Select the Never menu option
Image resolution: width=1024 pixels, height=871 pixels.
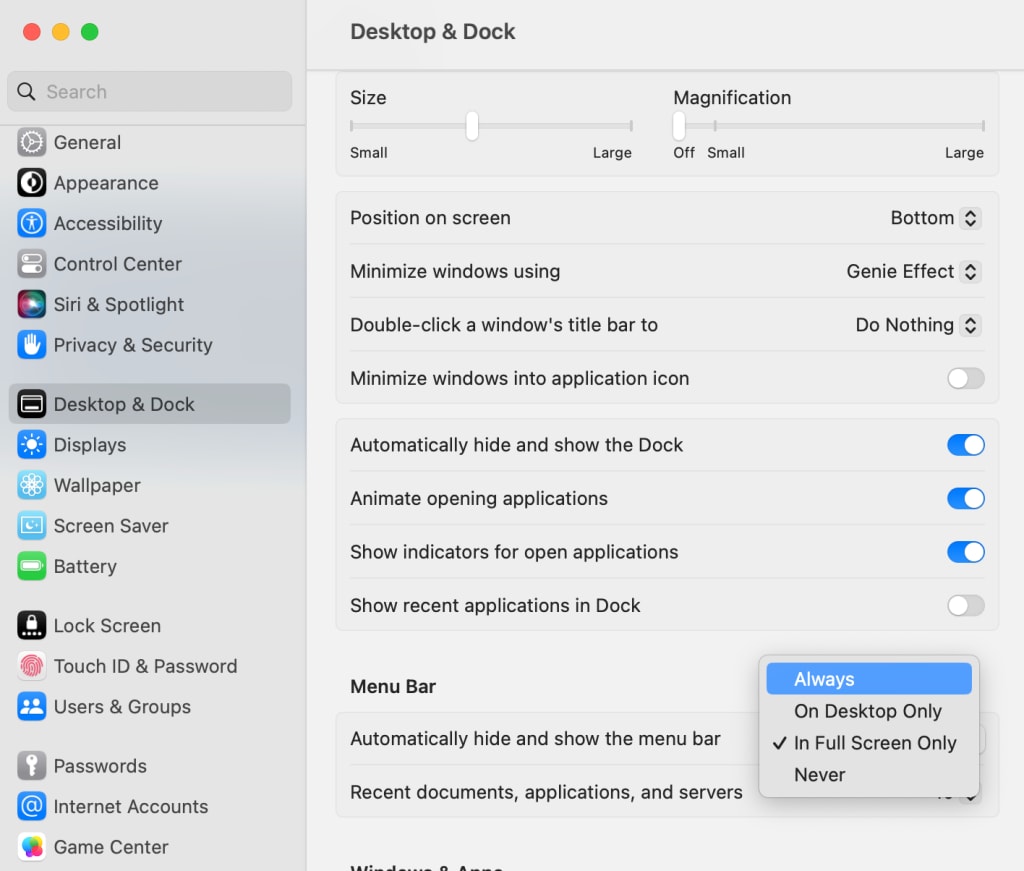820,775
